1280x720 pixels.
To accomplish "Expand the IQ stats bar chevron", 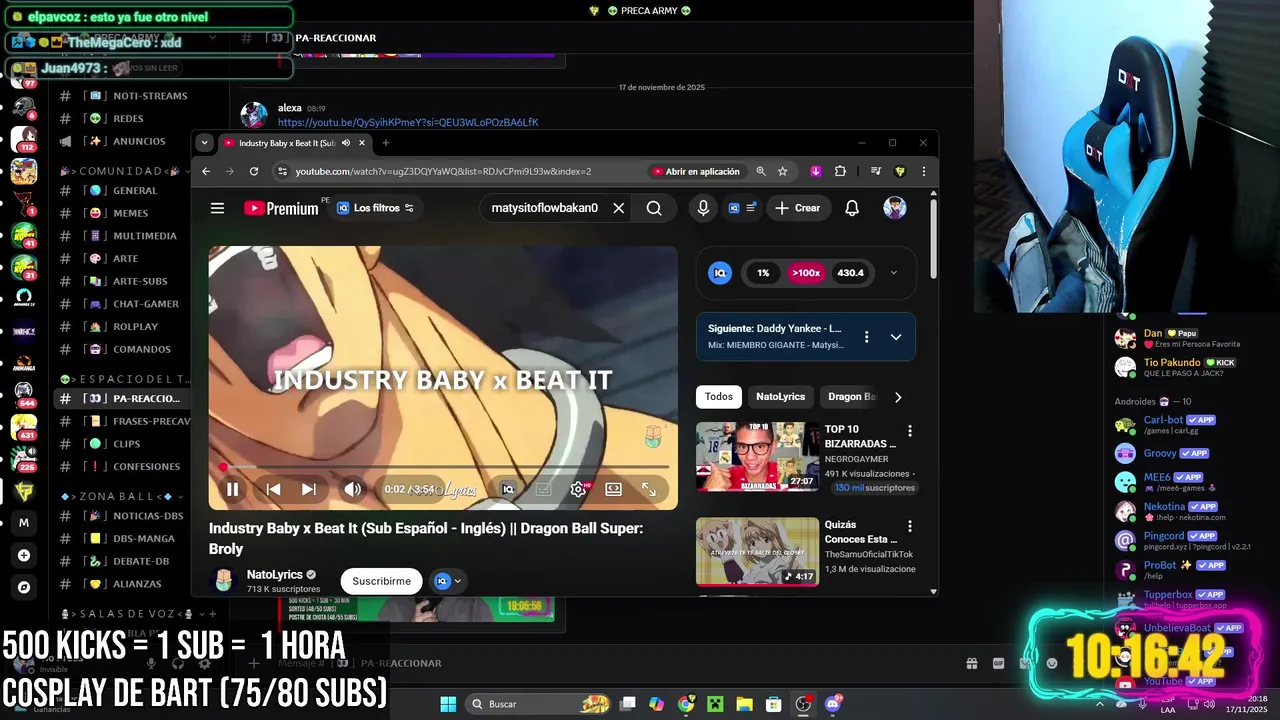I will coord(893,273).
